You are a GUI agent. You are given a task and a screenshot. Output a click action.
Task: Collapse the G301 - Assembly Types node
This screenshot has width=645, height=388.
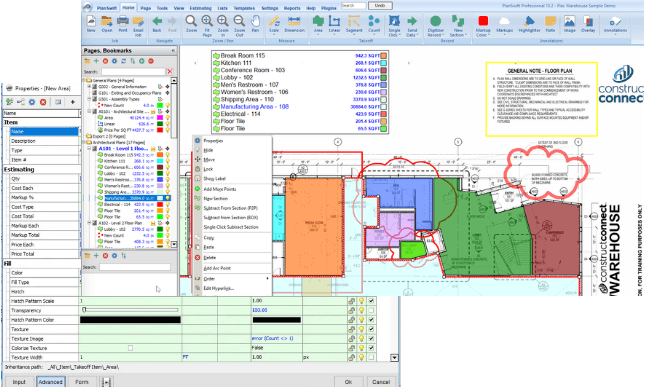[88, 99]
